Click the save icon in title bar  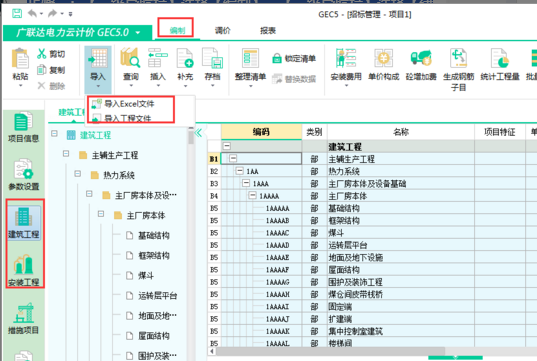(17, 14)
